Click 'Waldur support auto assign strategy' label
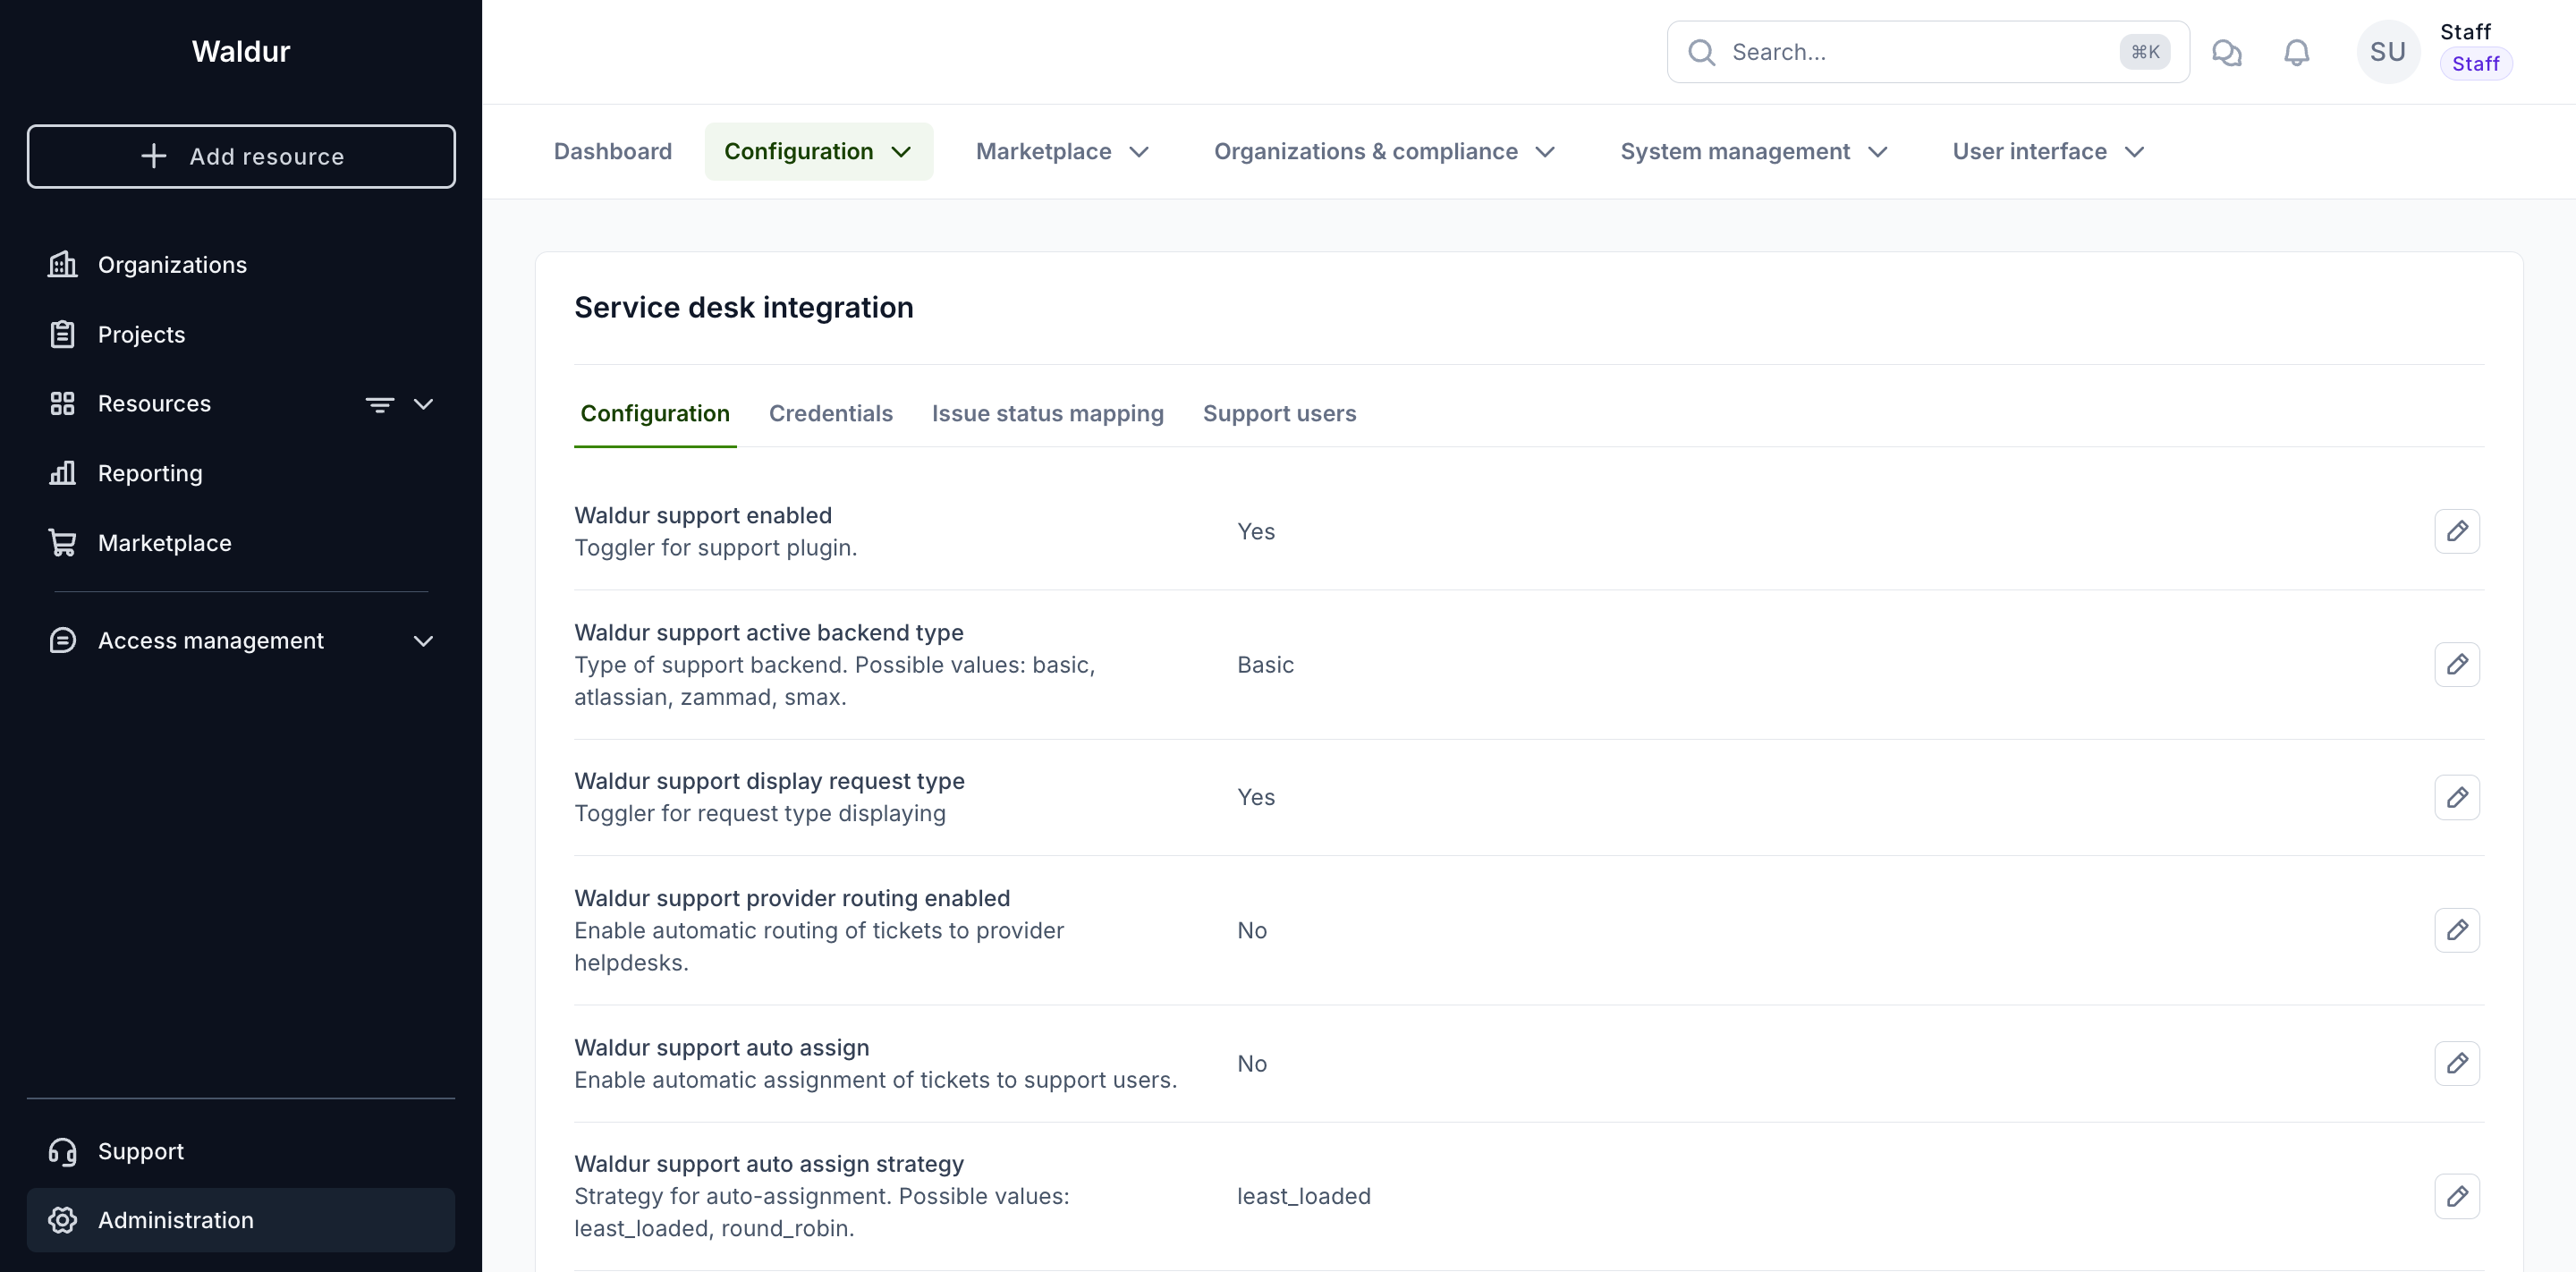2576x1272 pixels. 768,1164
